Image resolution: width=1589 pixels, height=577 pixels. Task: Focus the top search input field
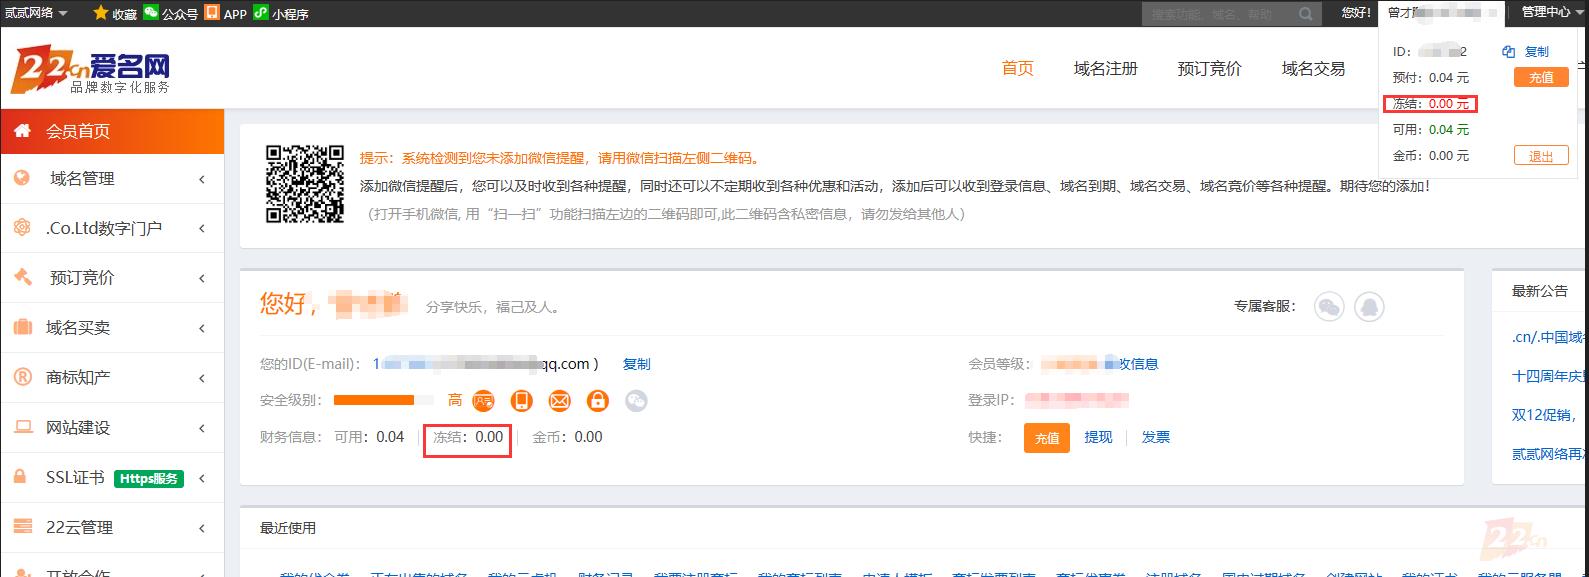(x=1220, y=14)
